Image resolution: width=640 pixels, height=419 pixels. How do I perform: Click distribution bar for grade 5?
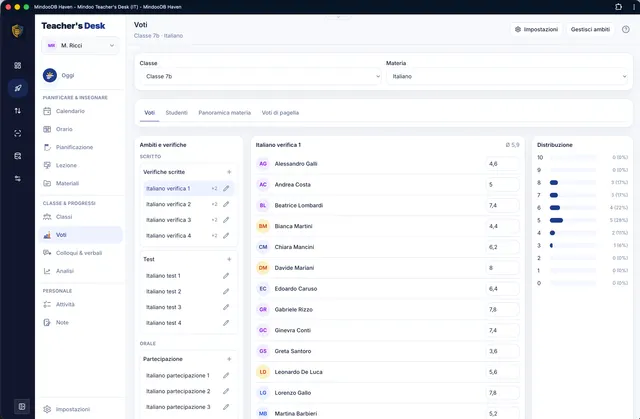(573, 220)
